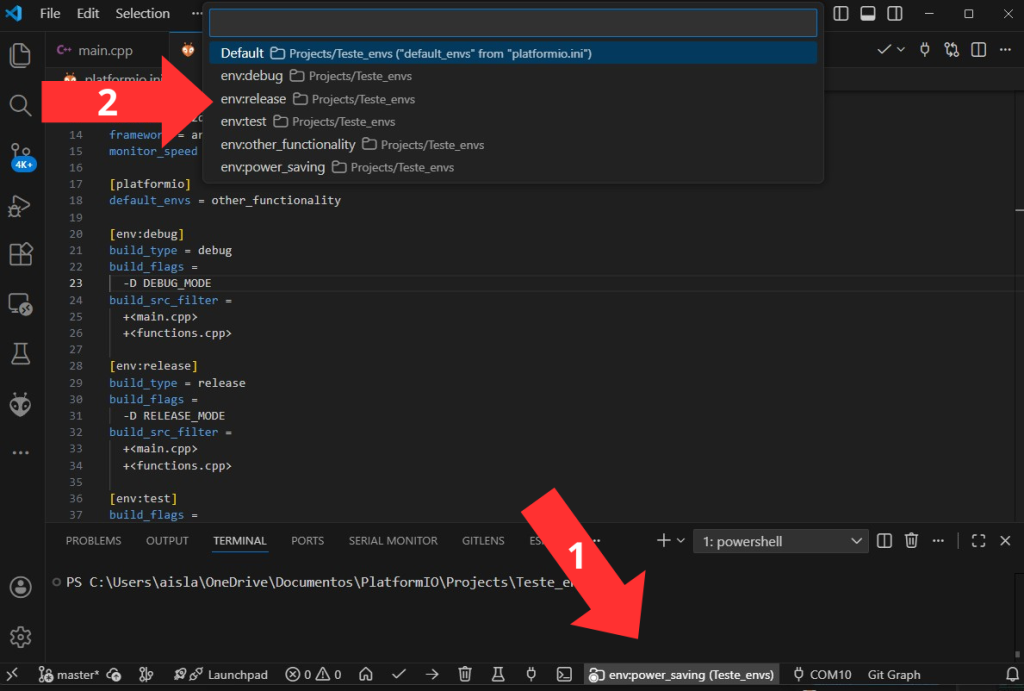Open the Testing flask icon in activity bar
This screenshot has height=691, width=1024.
[x=20, y=353]
